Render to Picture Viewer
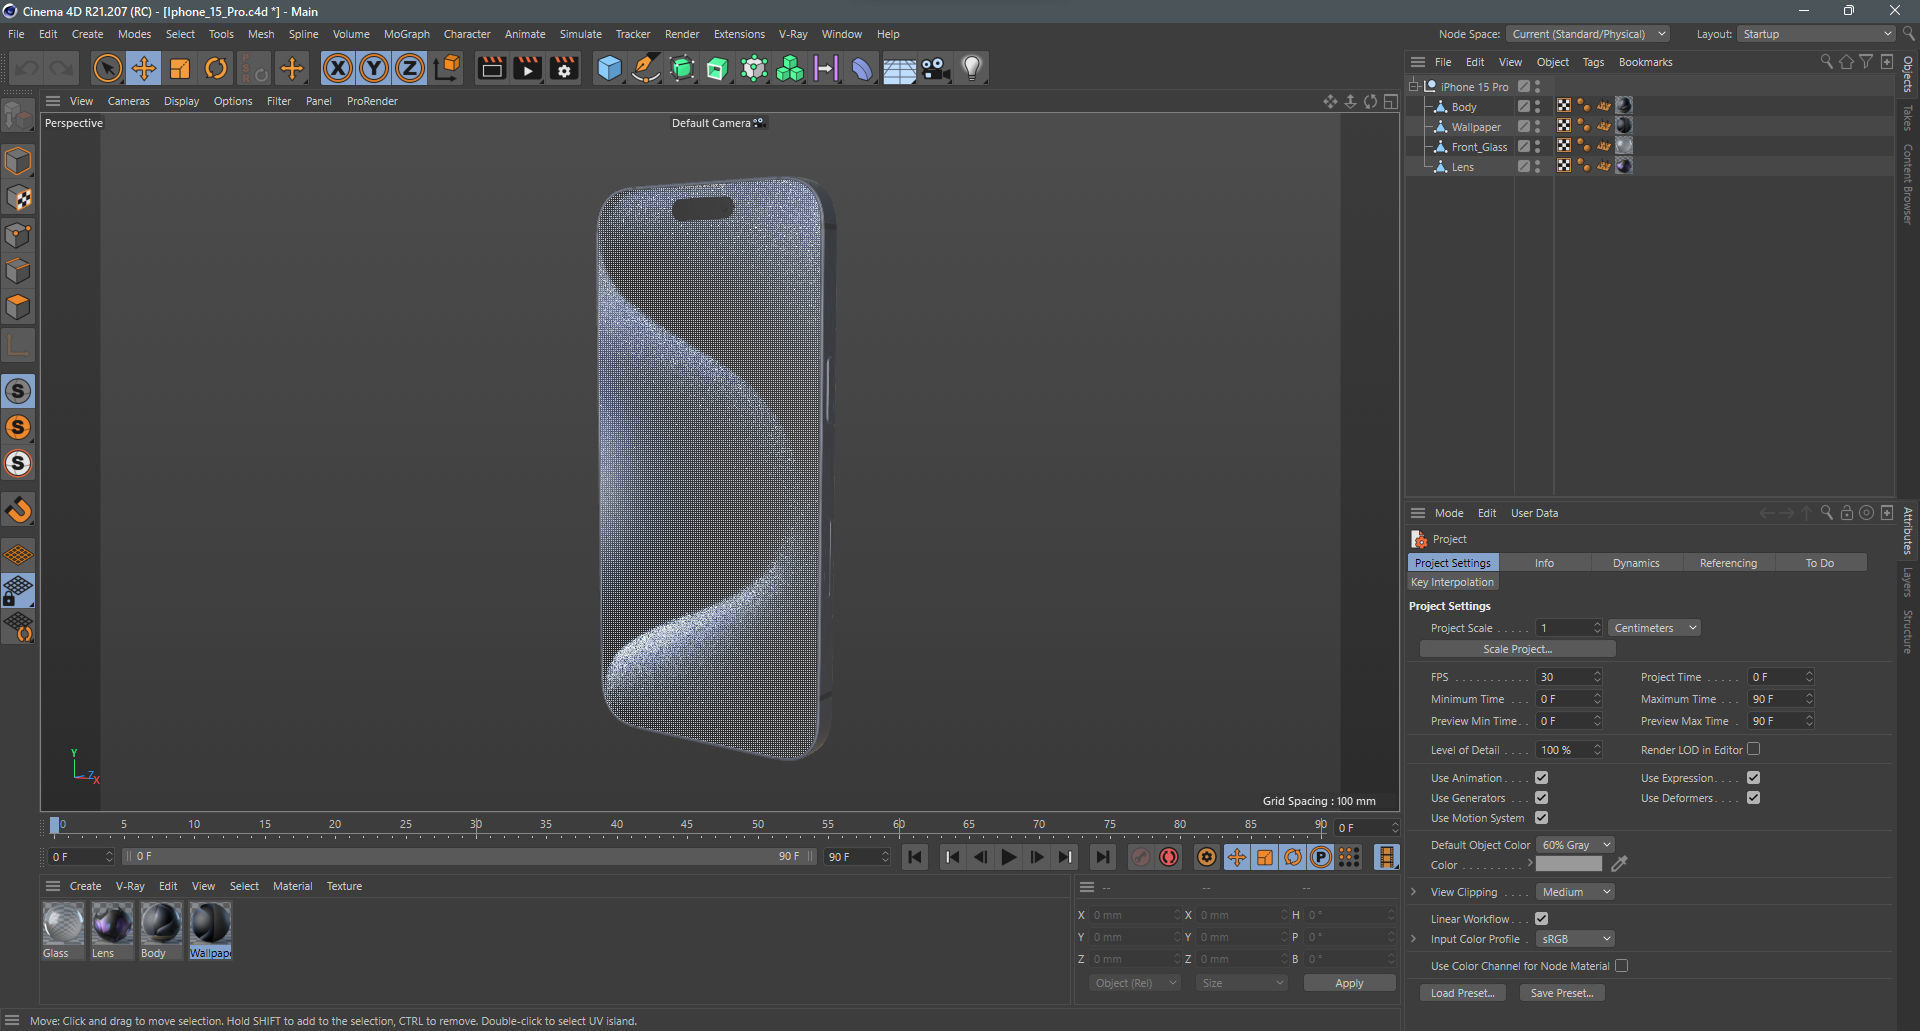The width and height of the screenshot is (1920, 1031). (x=528, y=68)
